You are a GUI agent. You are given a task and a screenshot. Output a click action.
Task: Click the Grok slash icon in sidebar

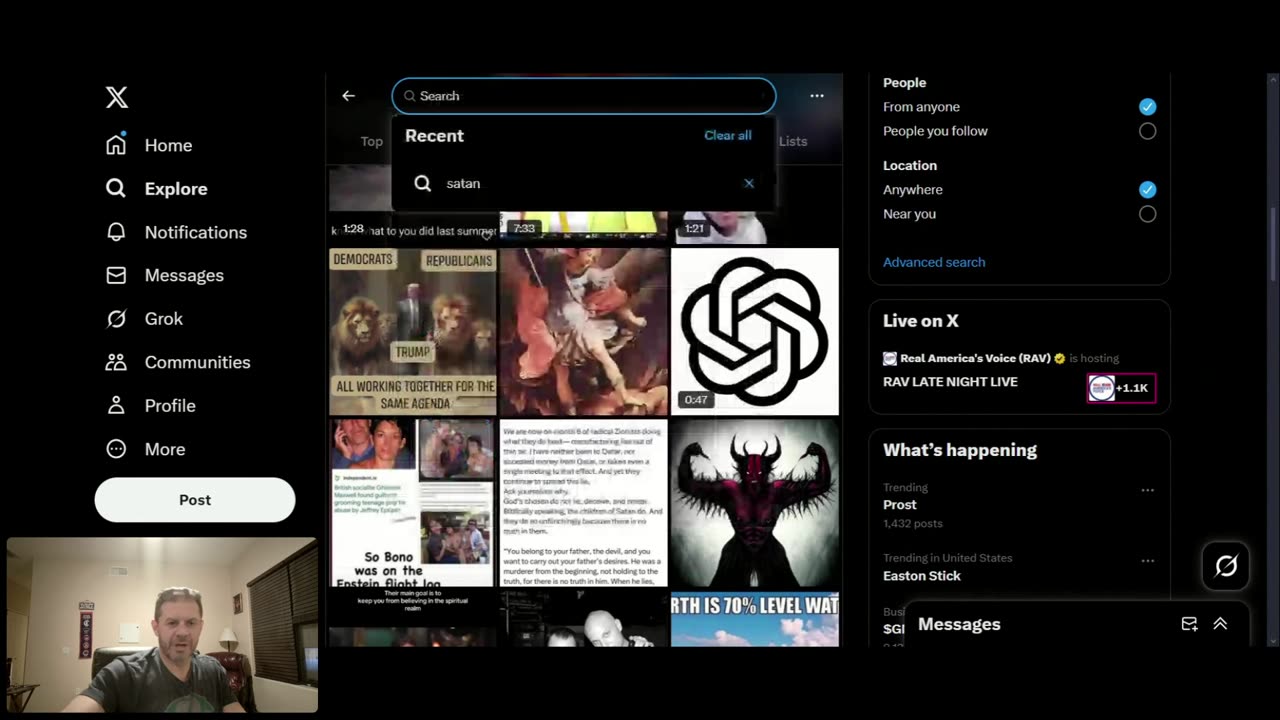tap(116, 319)
